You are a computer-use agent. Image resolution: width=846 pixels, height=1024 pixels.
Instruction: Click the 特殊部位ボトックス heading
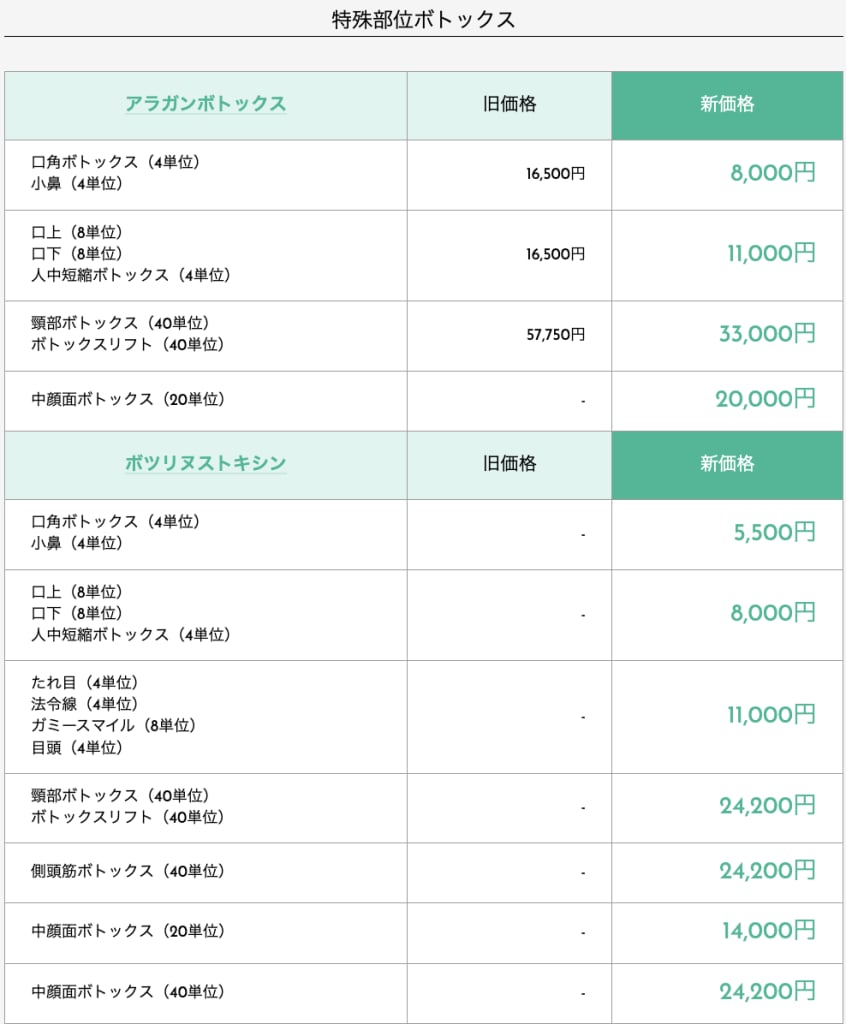pyautogui.click(x=423, y=20)
